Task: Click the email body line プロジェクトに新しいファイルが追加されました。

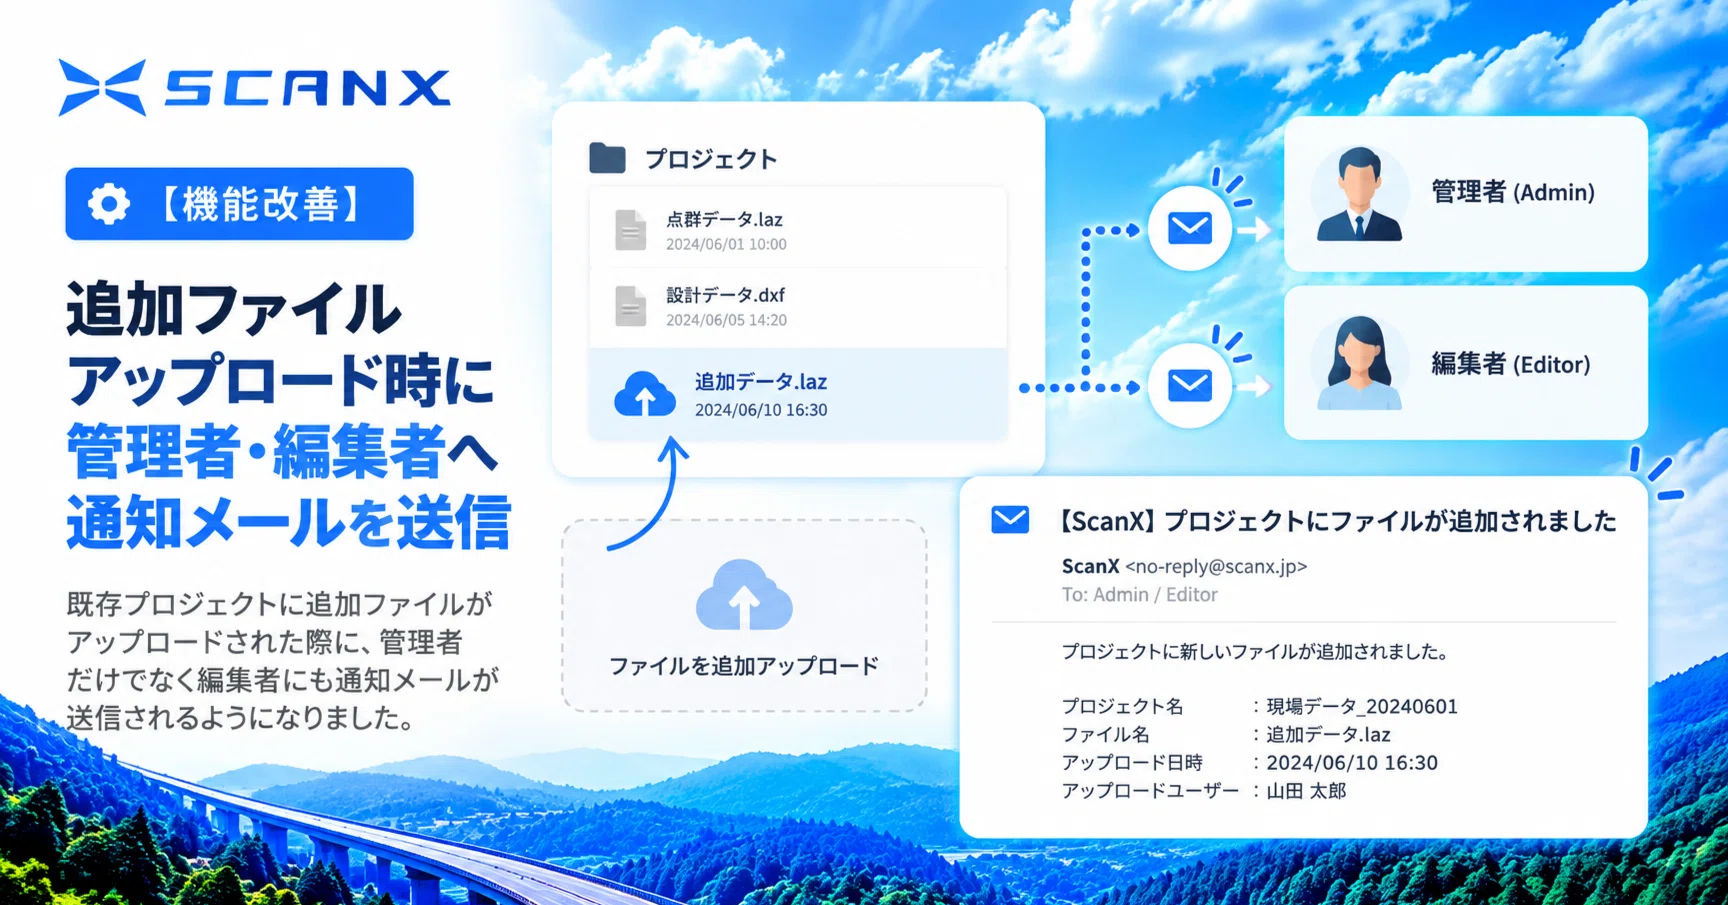Action: 1255,651
